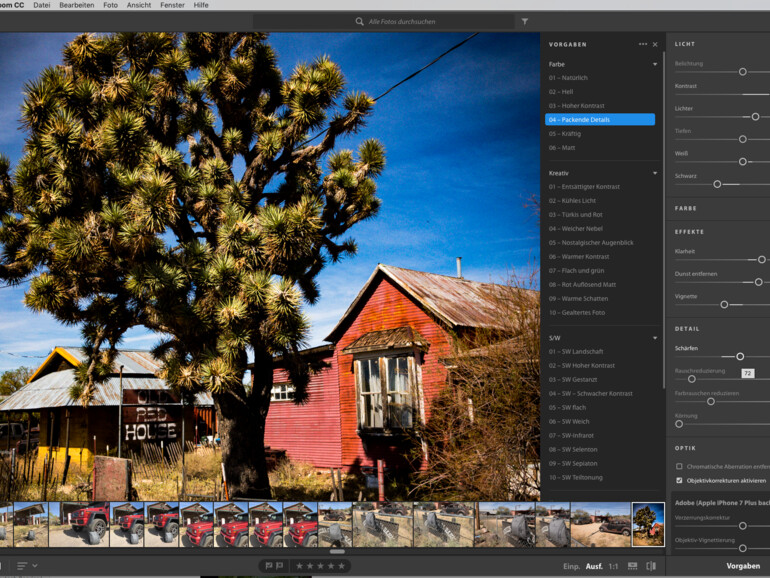
Task: Close the Vorgaben panel
Action: (x=655, y=44)
